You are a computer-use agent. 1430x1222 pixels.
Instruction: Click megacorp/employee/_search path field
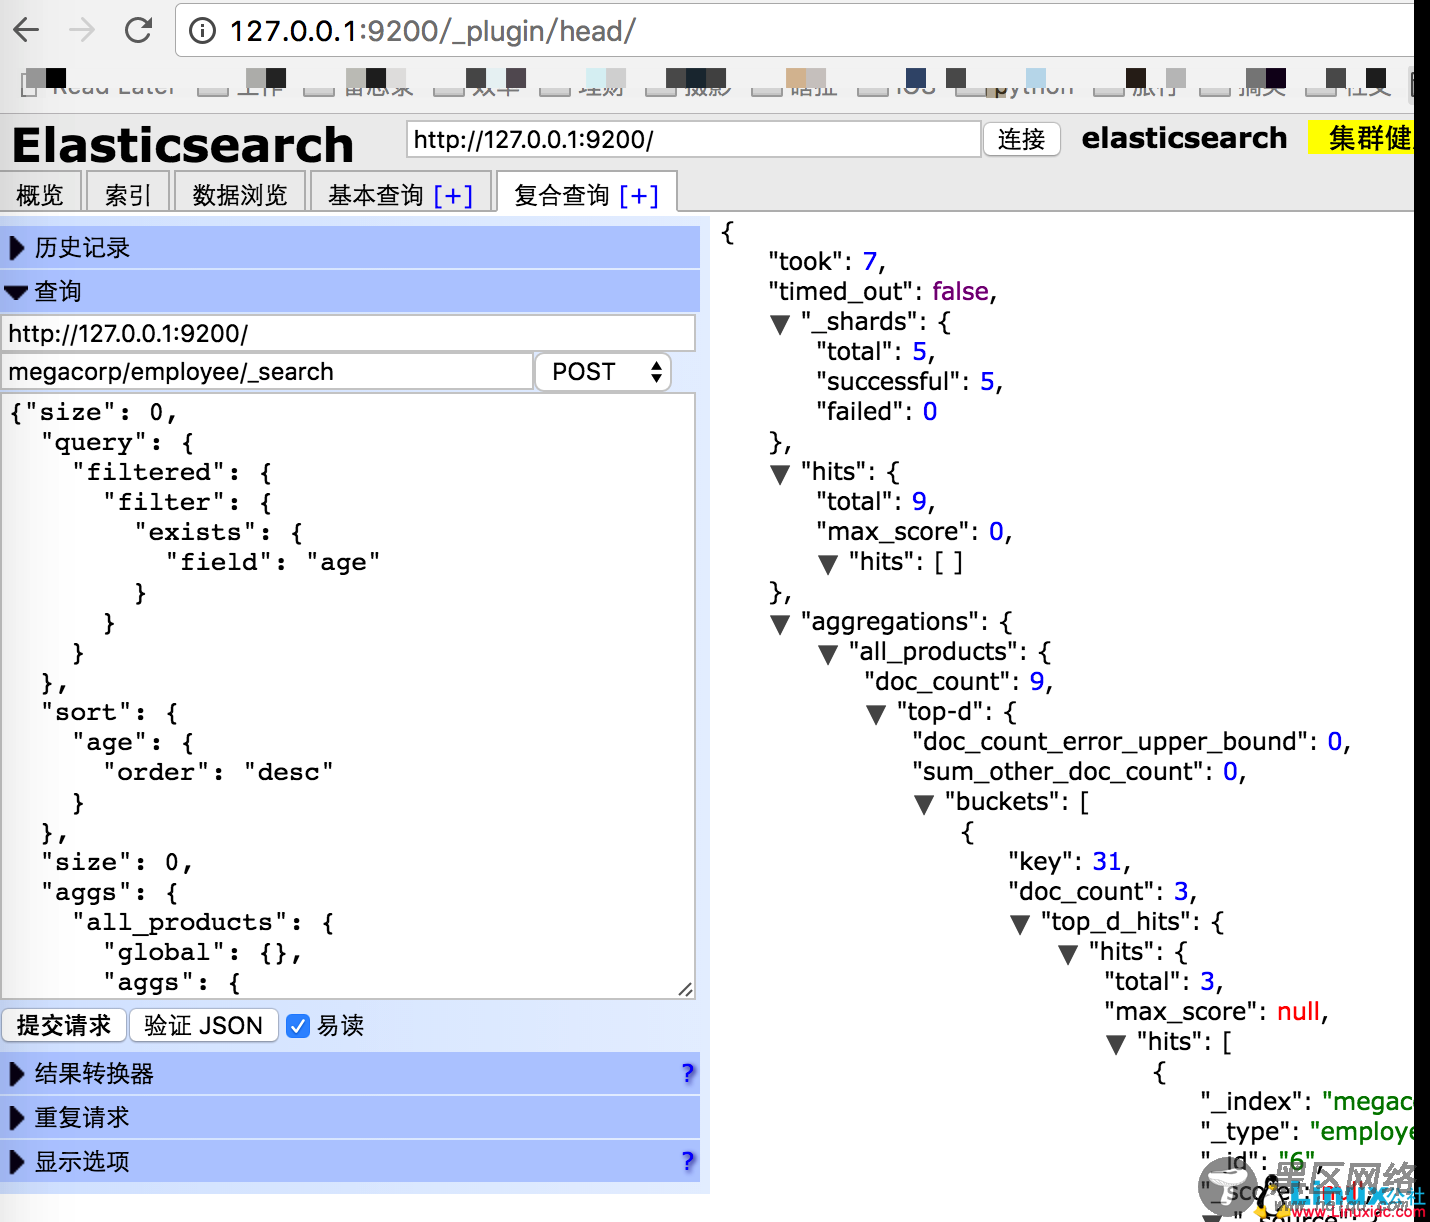coord(267,372)
